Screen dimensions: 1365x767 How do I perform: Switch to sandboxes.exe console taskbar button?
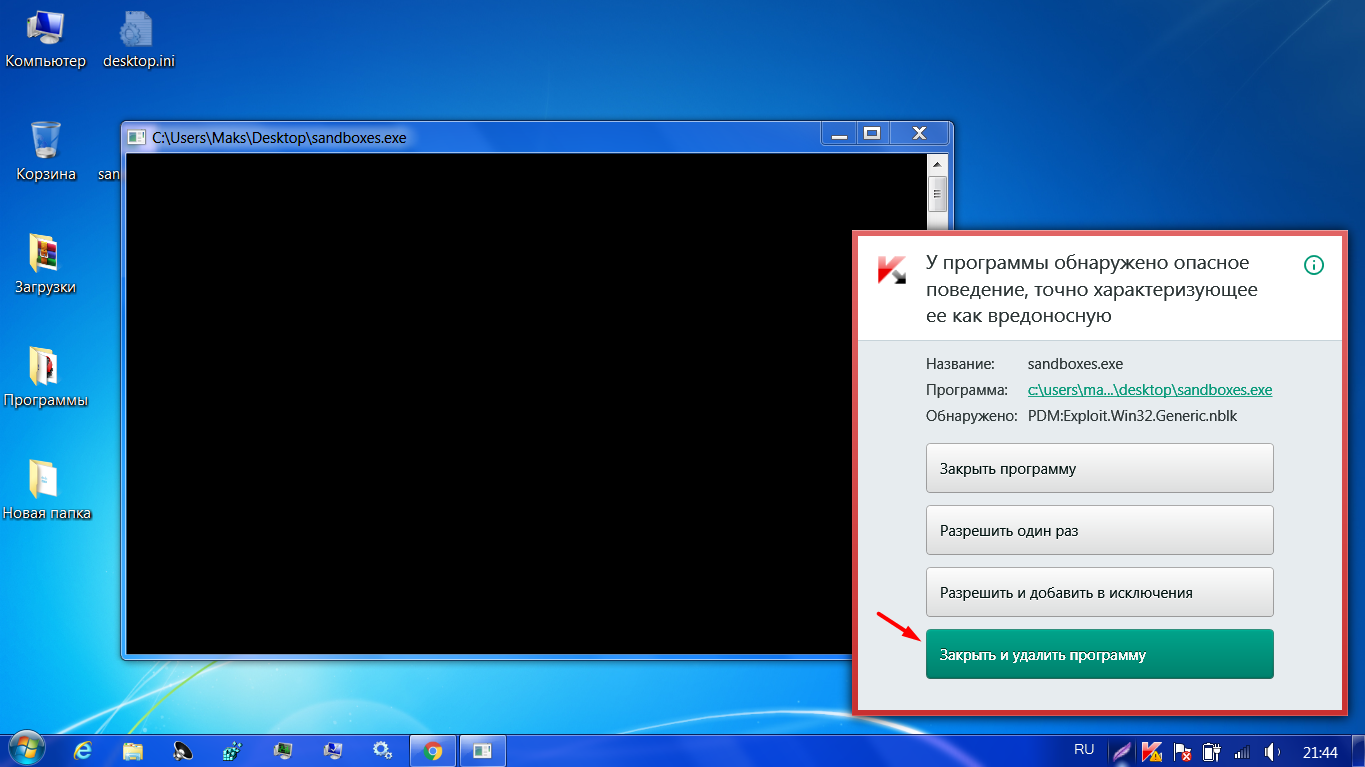pos(483,751)
